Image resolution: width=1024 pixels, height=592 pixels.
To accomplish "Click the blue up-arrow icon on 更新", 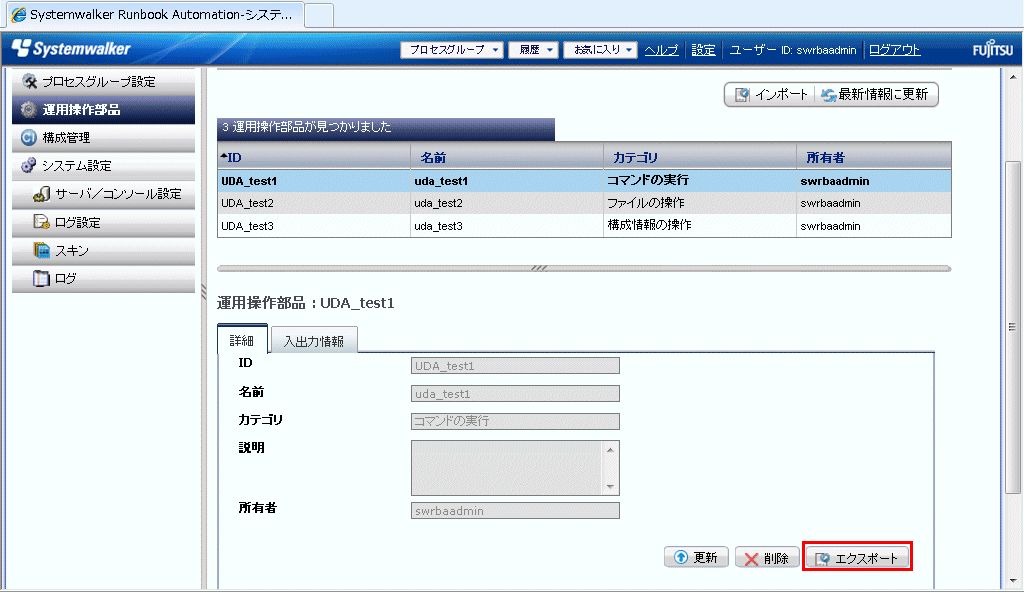I will point(680,557).
